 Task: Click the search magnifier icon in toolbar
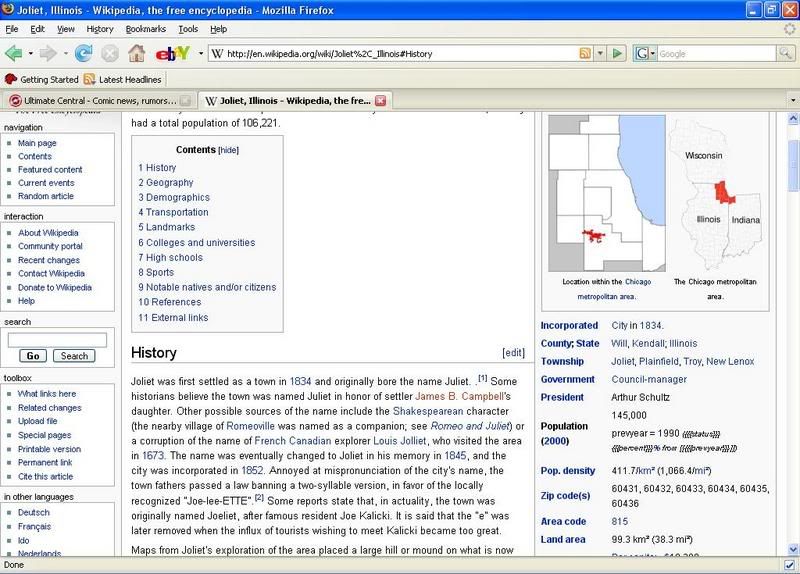(x=785, y=53)
